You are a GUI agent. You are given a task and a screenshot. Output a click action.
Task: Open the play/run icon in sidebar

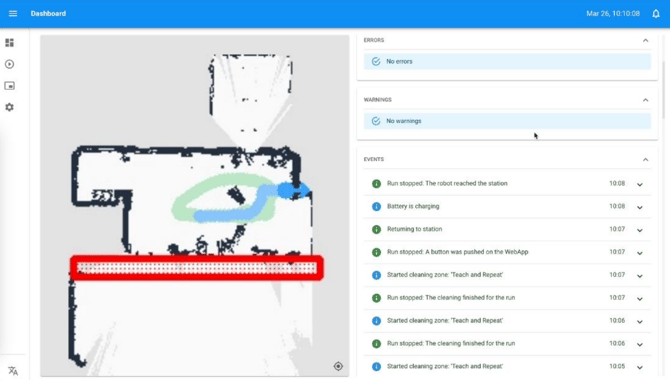tap(9, 64)
